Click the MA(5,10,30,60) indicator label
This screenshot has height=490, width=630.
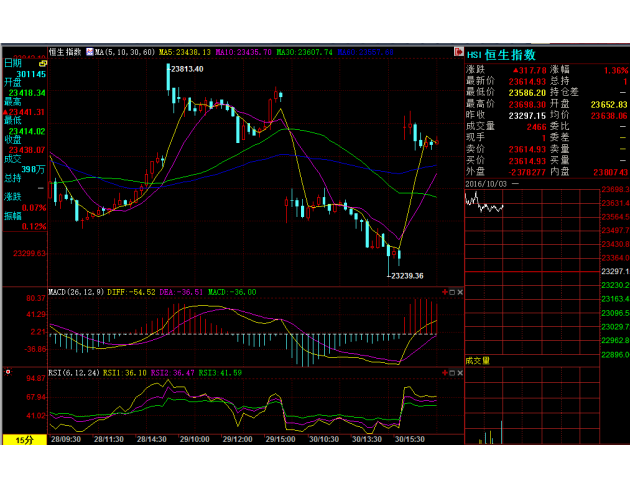point(125,52)
